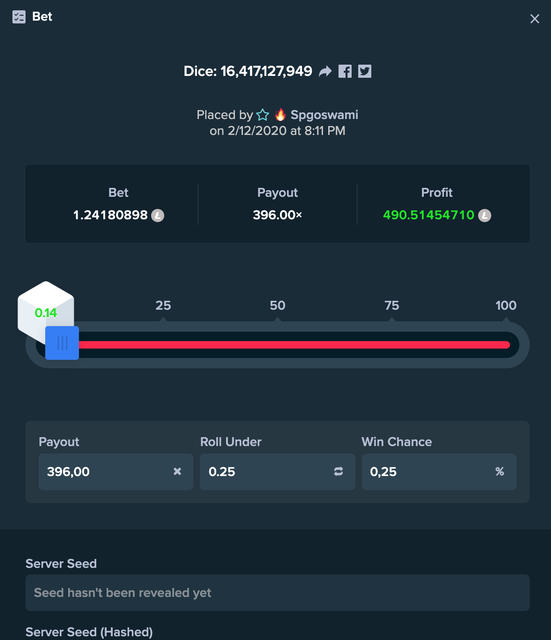Viewport: 551px width, 640px height.
Task: Click the Bet checklist icon in header
Action: point(19,17)
